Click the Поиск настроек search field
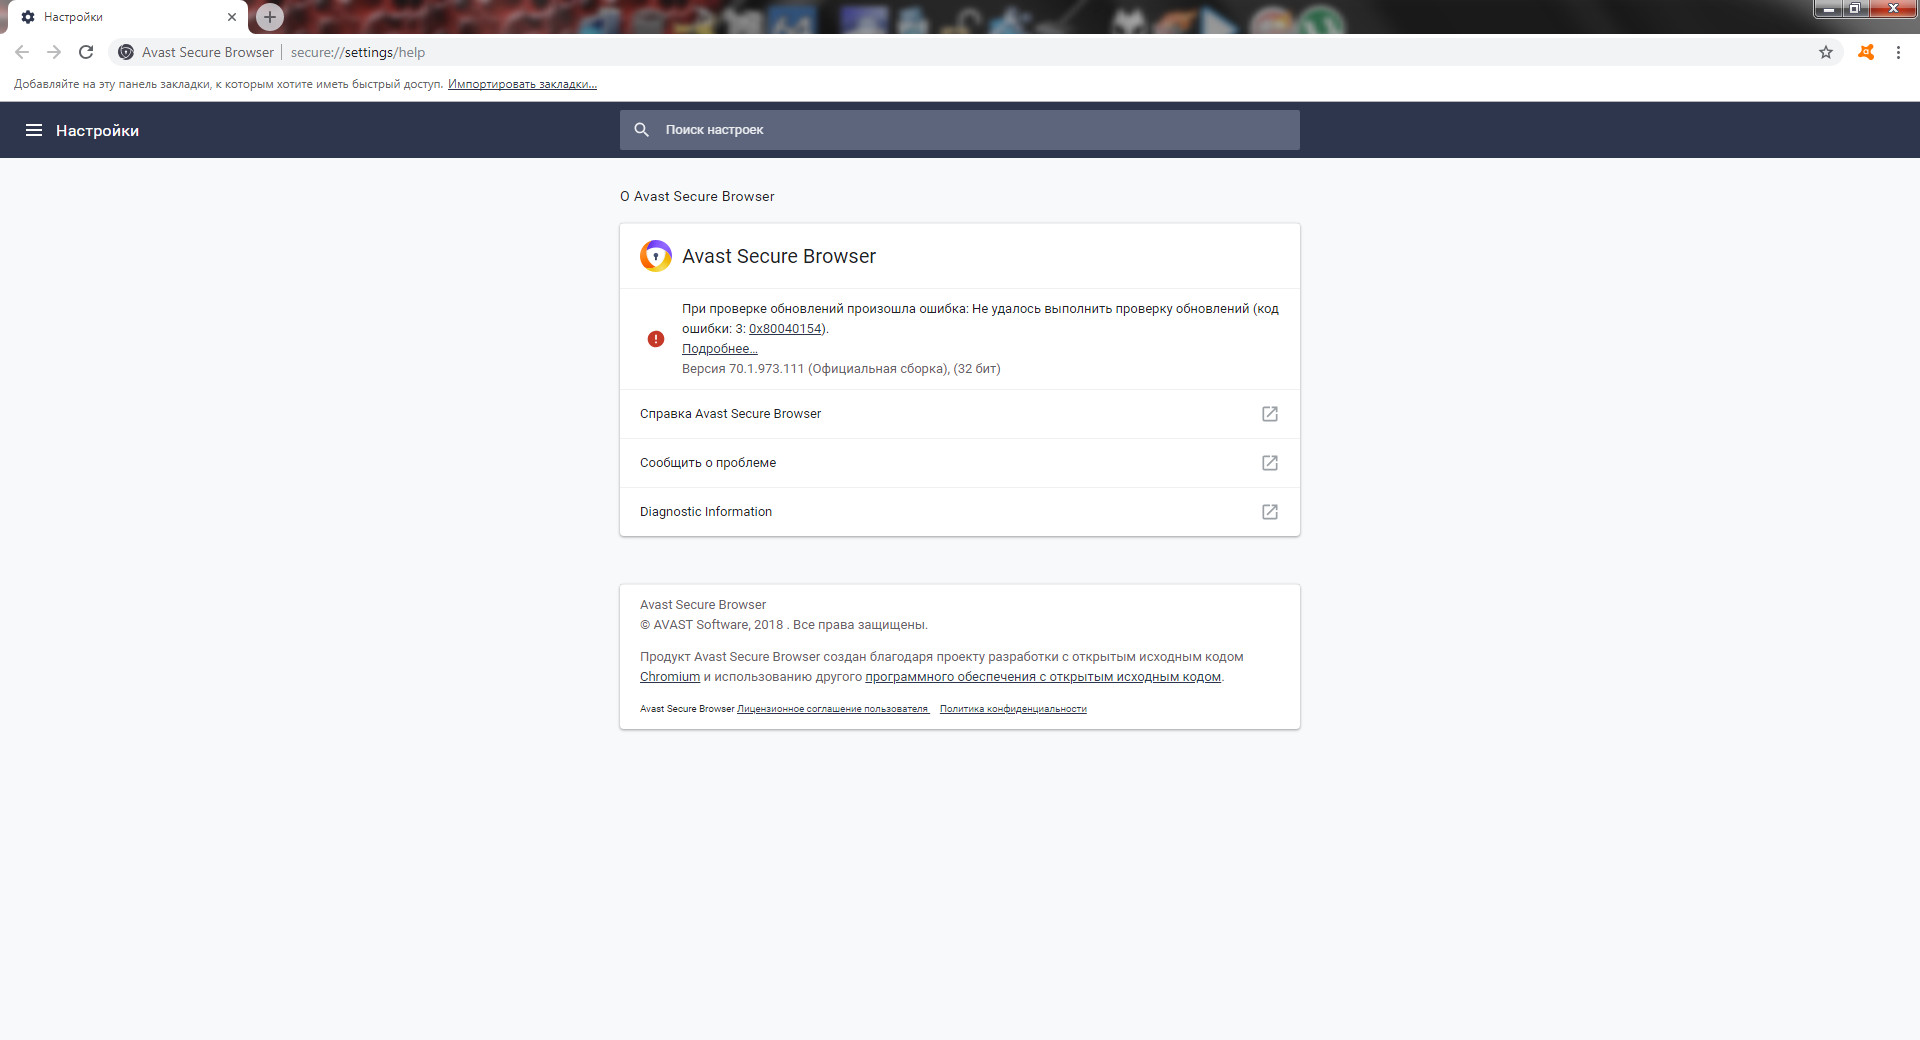Screen dimensions: 1920x1040 pos(960,130)
